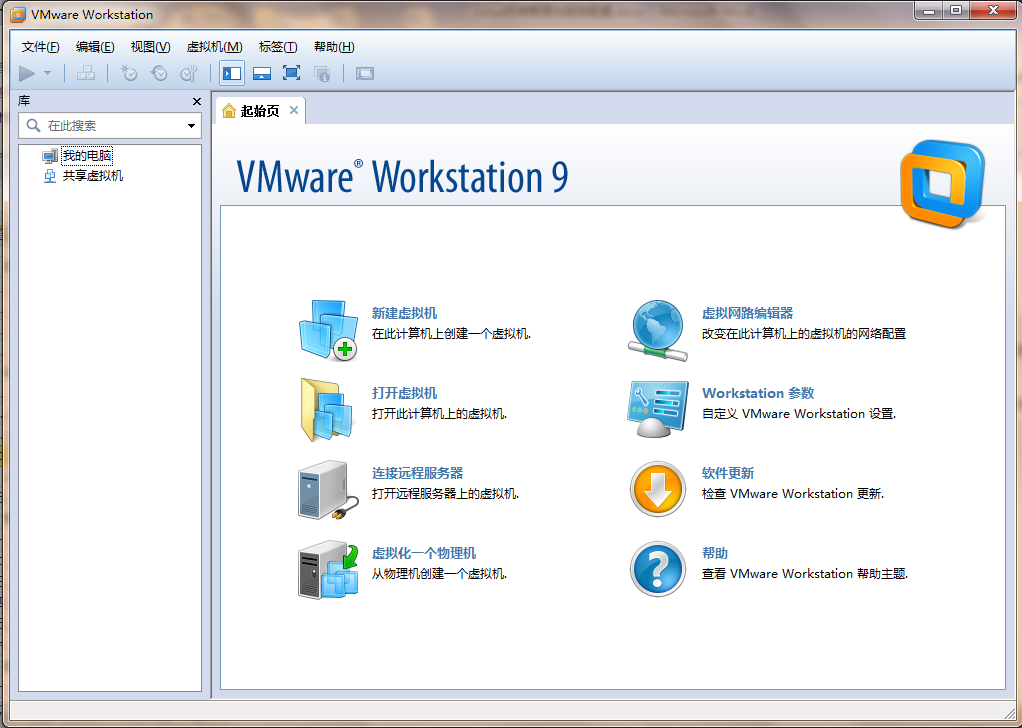This screenshot has height=728, width=1022.
Task: Click the 共享虚拟机 shared VM icon
Action: tap(50, 176)
